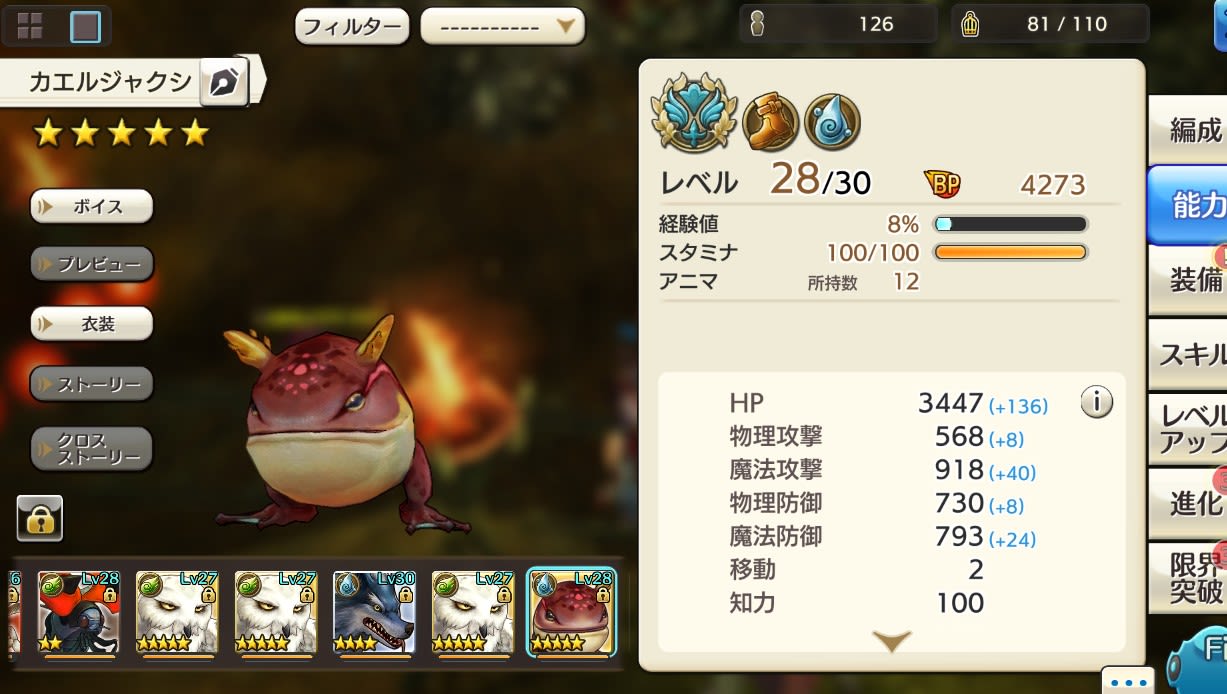This screenshot has width=1227, height=694.
Task: Click the ボイス button
Action: tap(92, 207)
